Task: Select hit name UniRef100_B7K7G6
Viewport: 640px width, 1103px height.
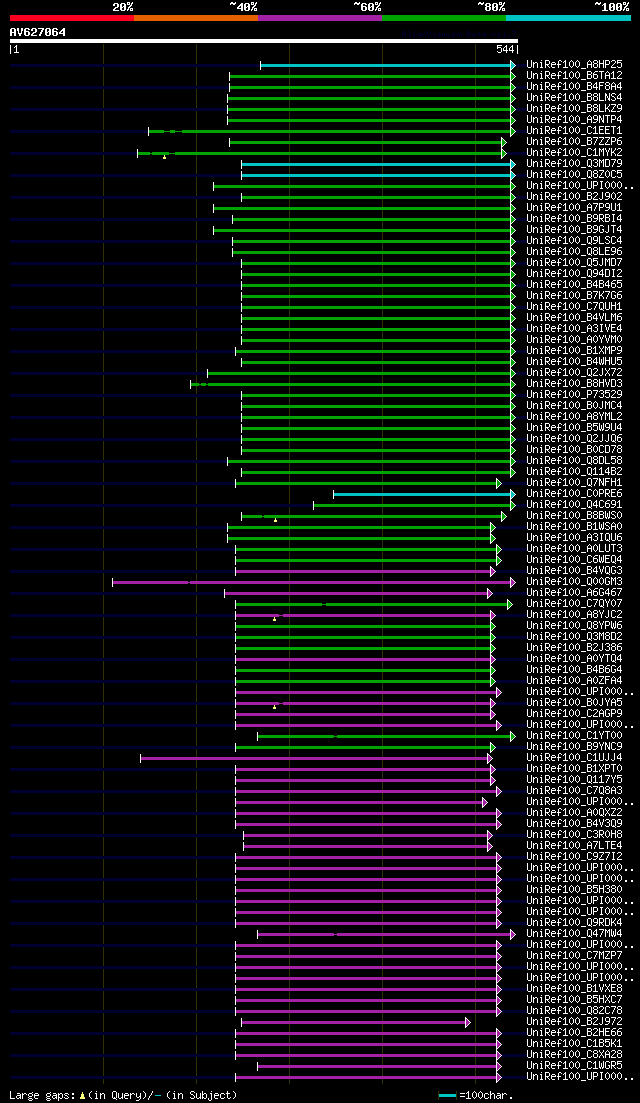Action: pyautogui.click(x=574, y=295)
